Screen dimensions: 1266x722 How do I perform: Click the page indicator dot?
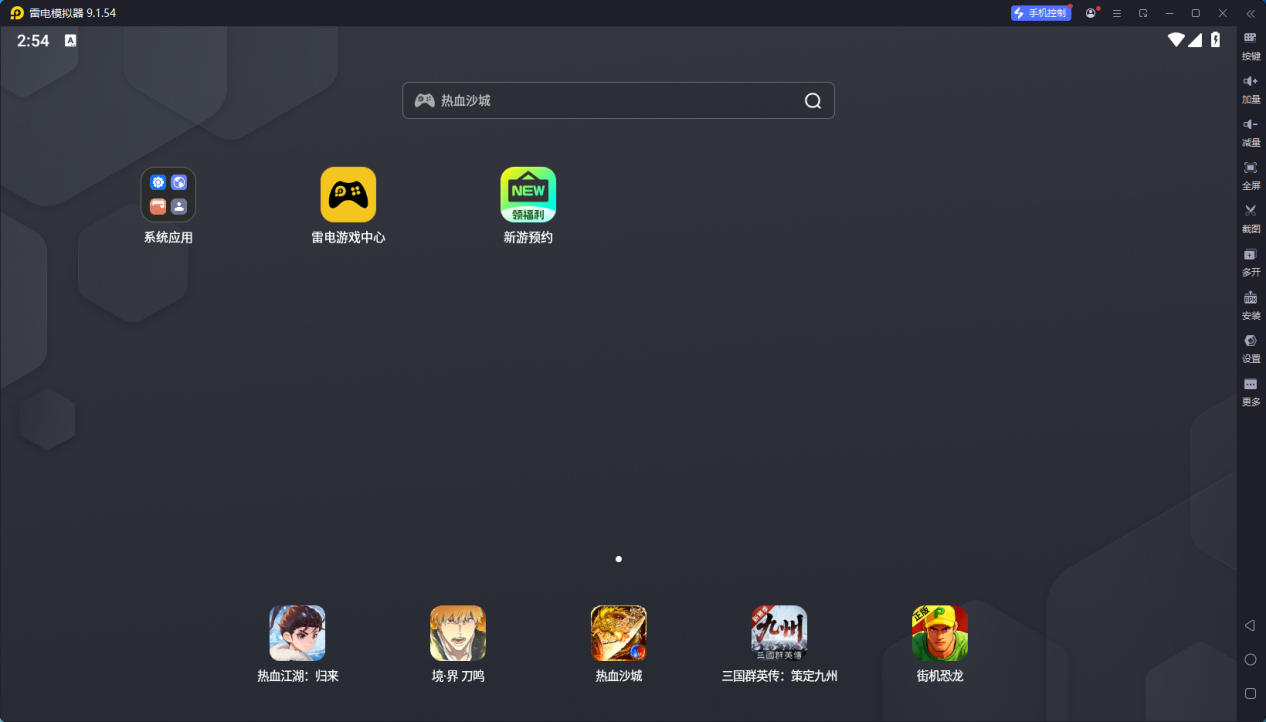tap(619, 559)
